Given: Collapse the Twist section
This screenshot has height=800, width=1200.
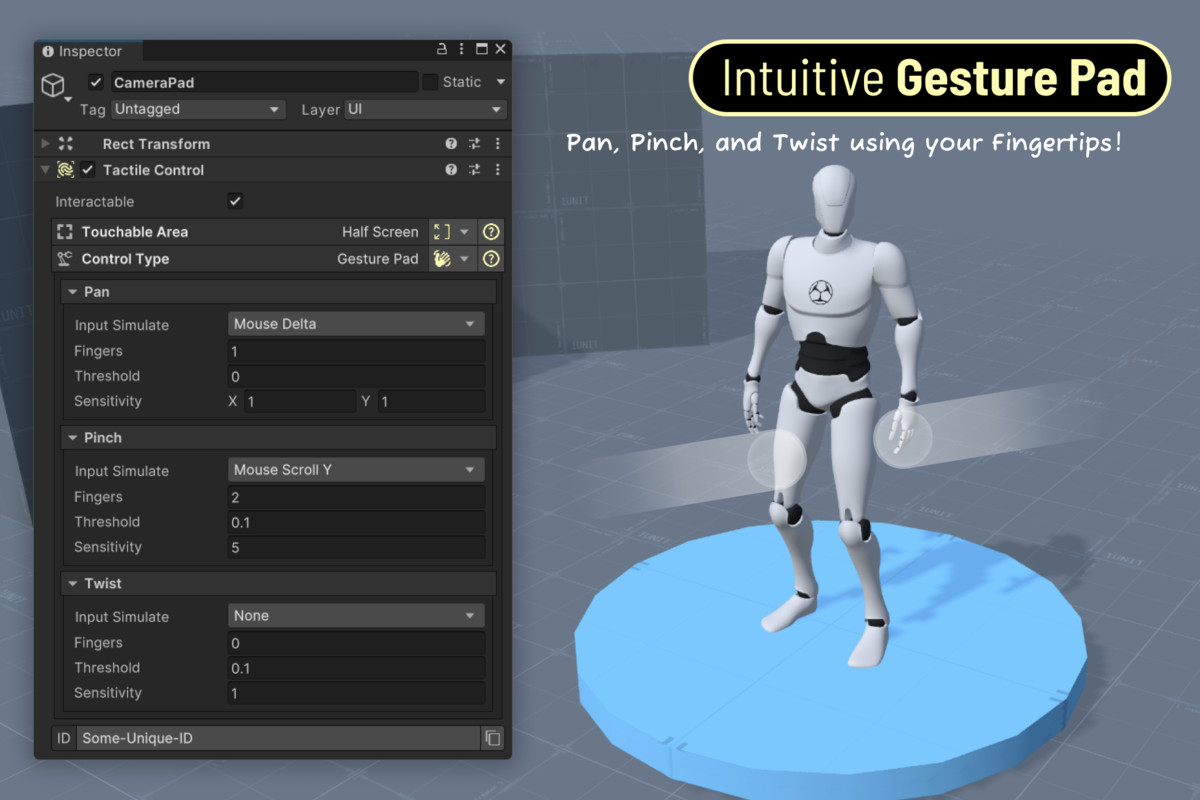Looking at the screenshot, I should pyautogui.click(x=73, y=584).
